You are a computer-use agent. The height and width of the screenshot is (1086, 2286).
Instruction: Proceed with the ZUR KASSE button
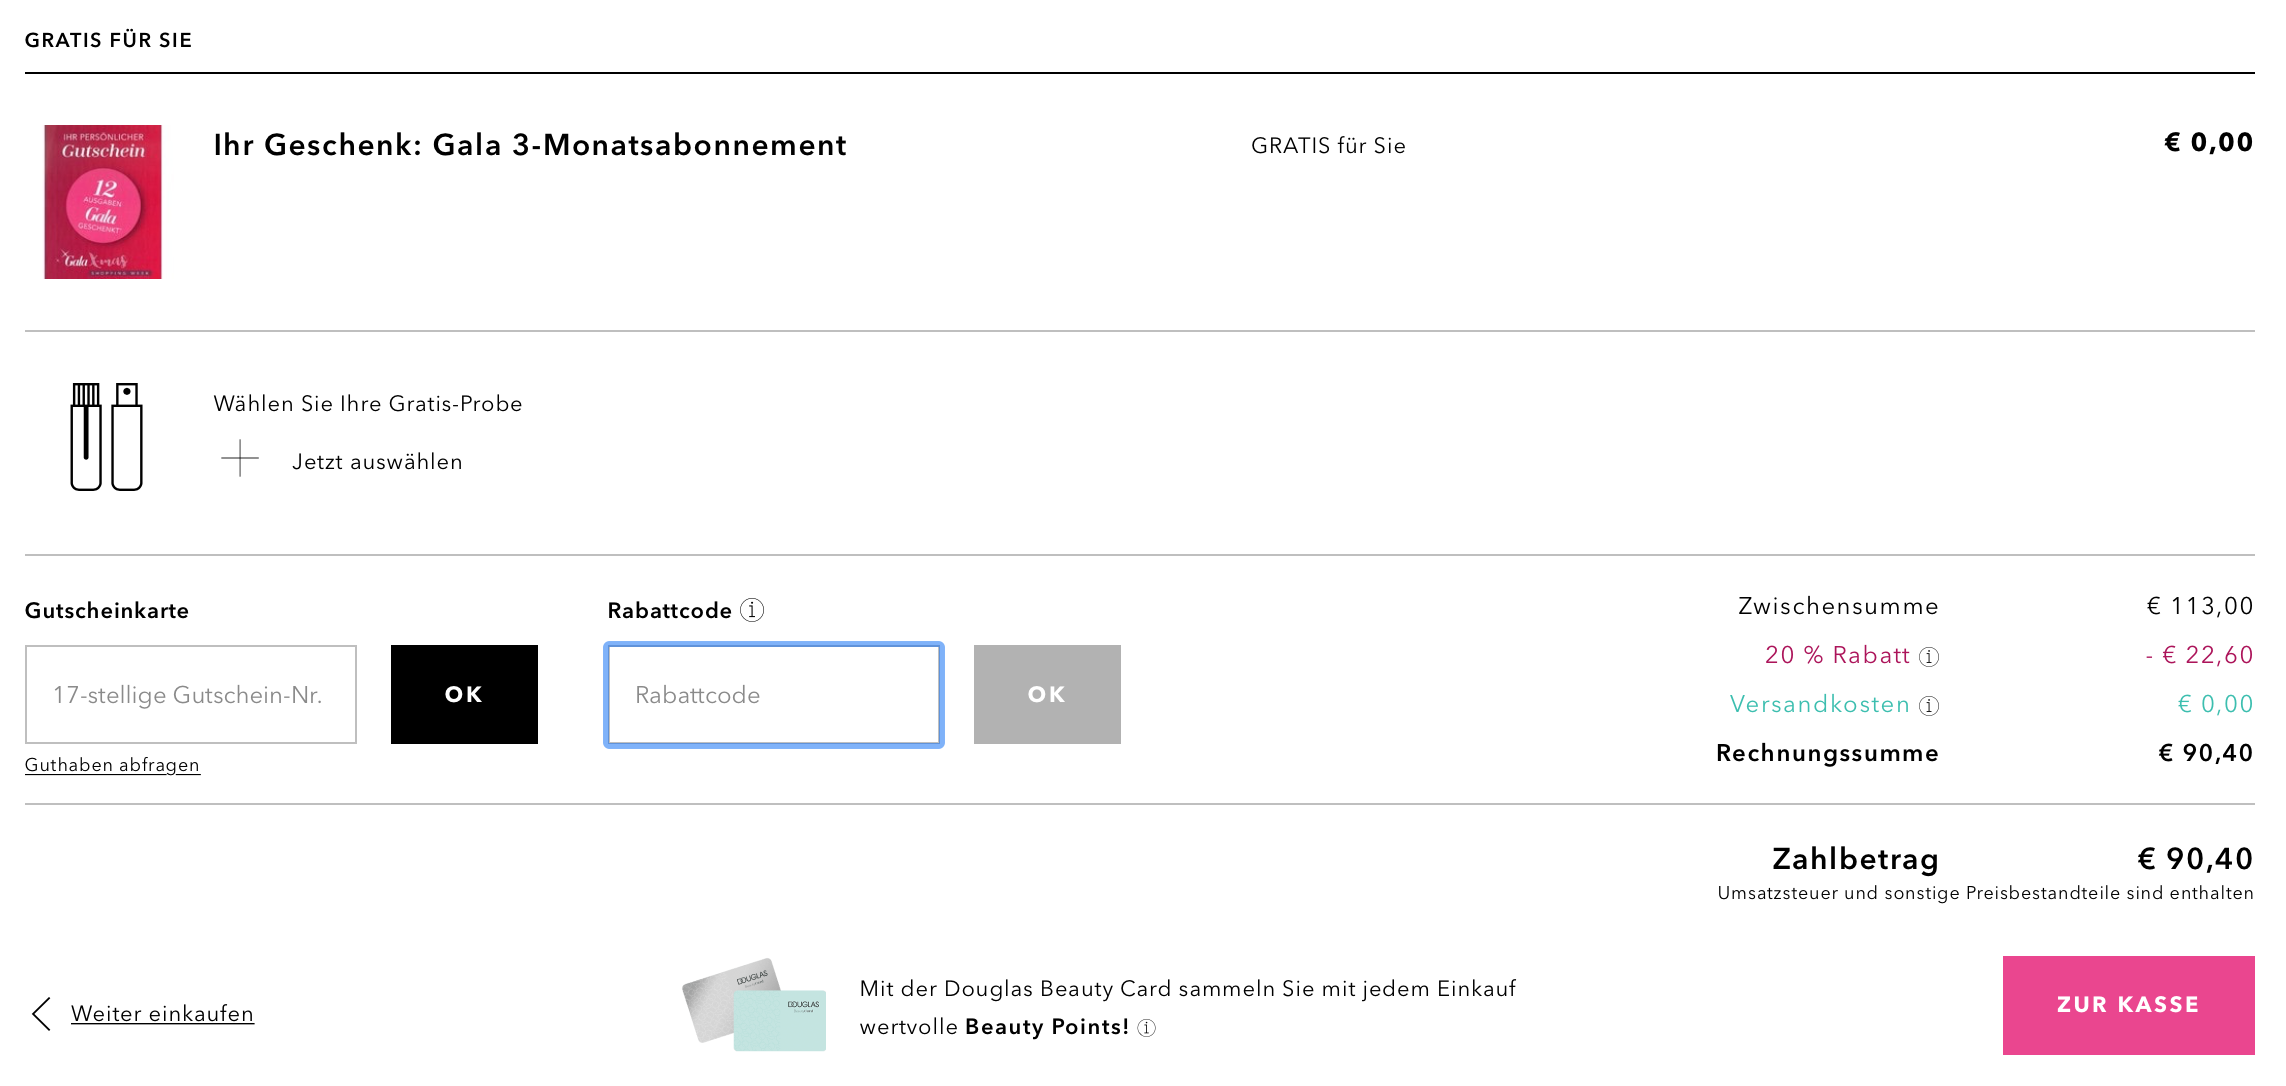click(x=2127, y=1004)
